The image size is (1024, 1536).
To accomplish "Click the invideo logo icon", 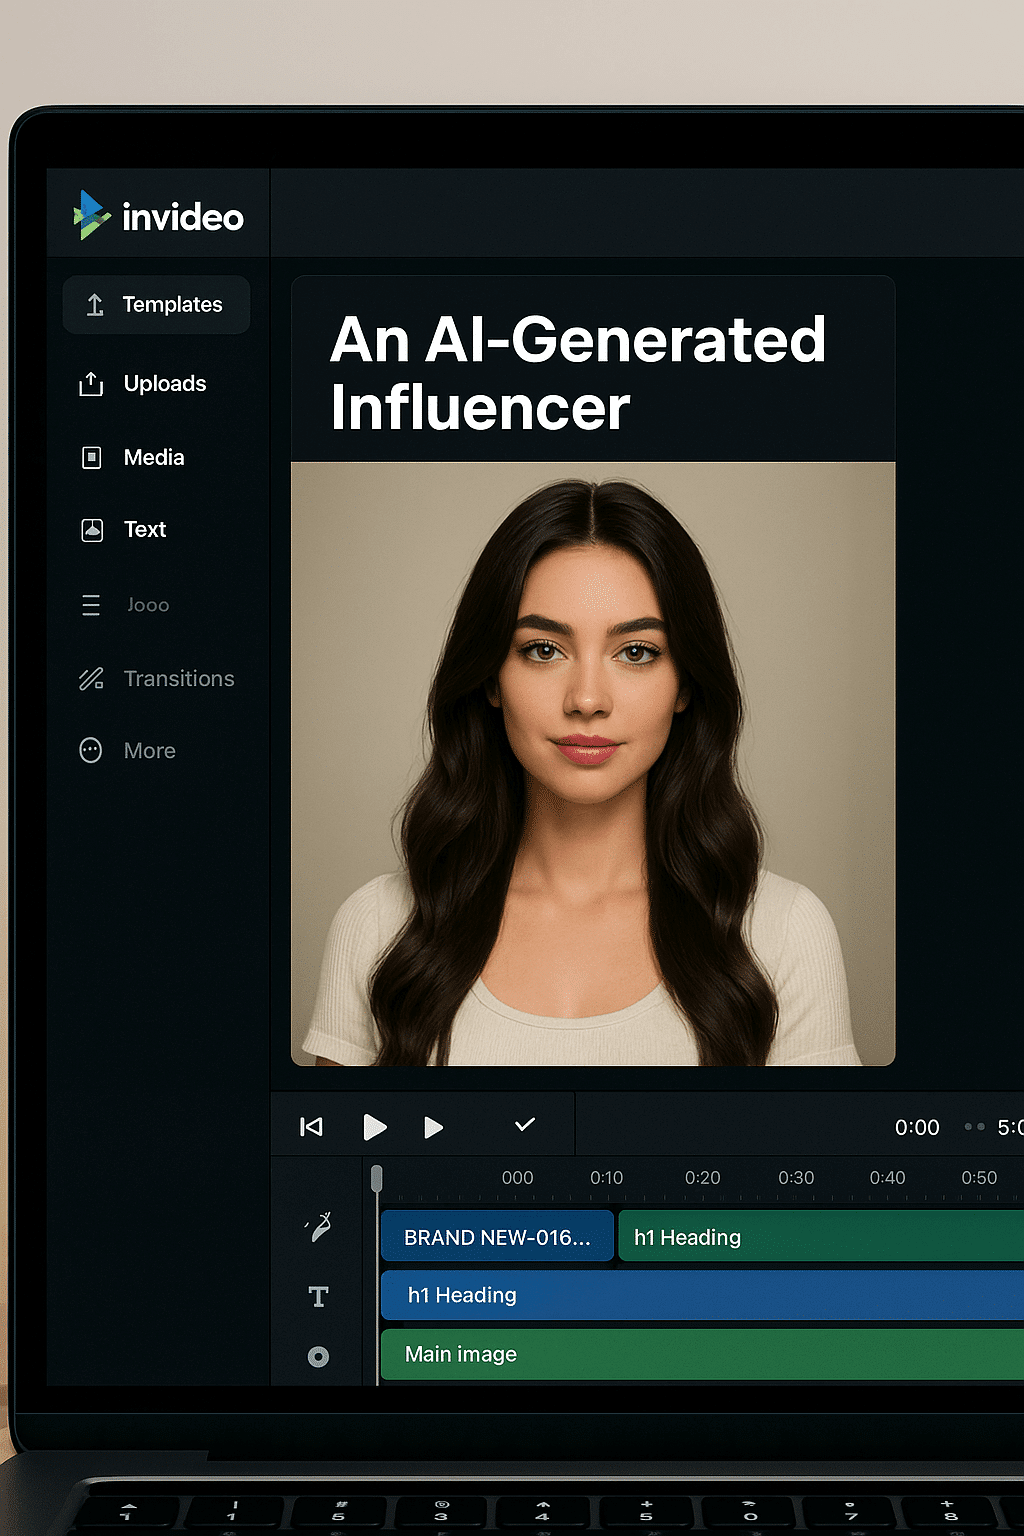I will click(90, 215).
